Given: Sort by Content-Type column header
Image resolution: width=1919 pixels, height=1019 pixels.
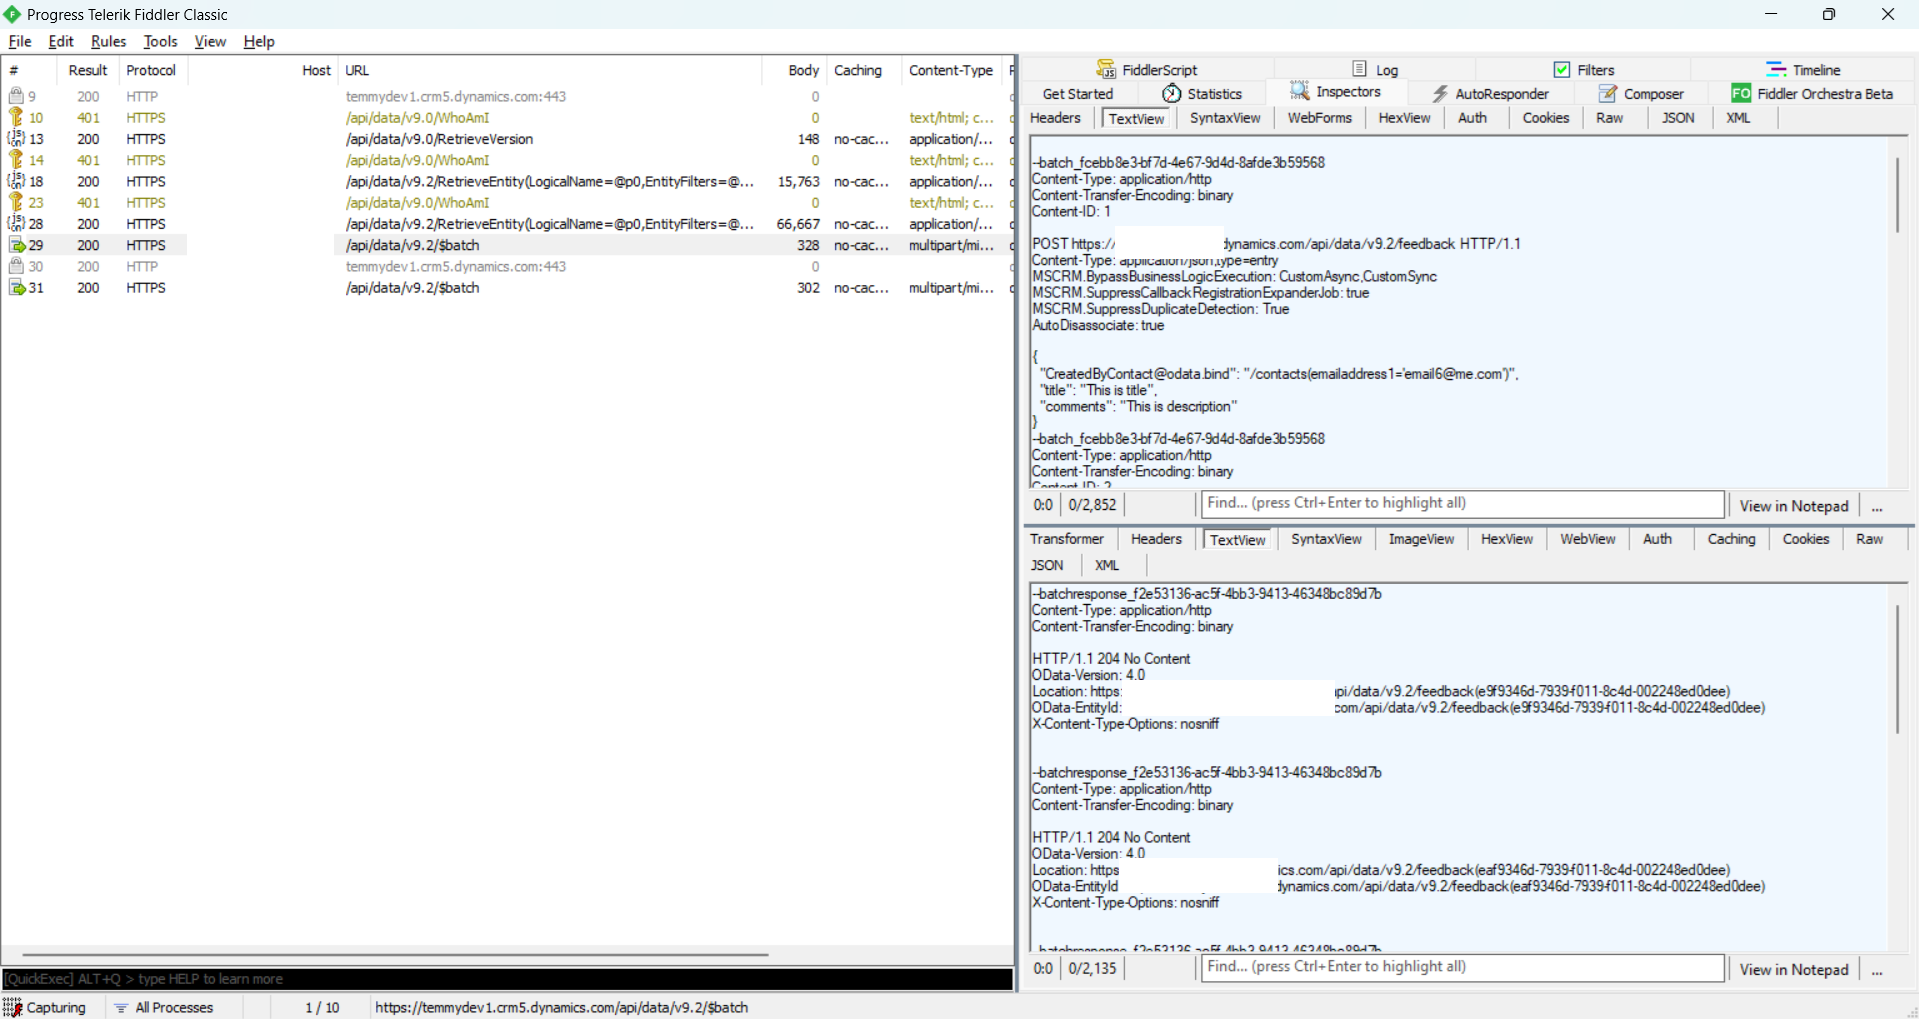Looking at the screenshot, I should click(951, 70).
